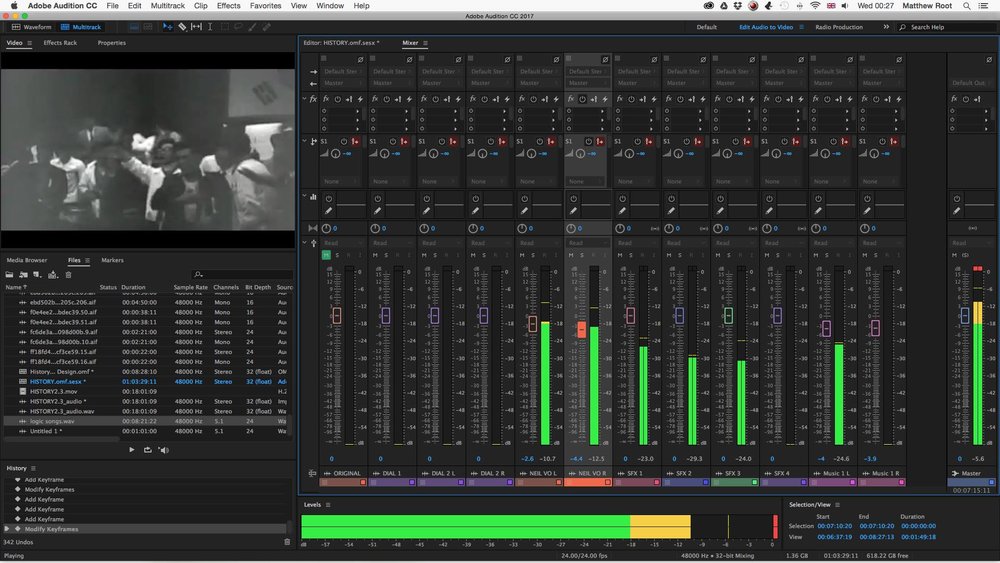Switch to the Properties tab
Image resolution: width=1000 pixels, height=563 pixels.
(112, 43)
